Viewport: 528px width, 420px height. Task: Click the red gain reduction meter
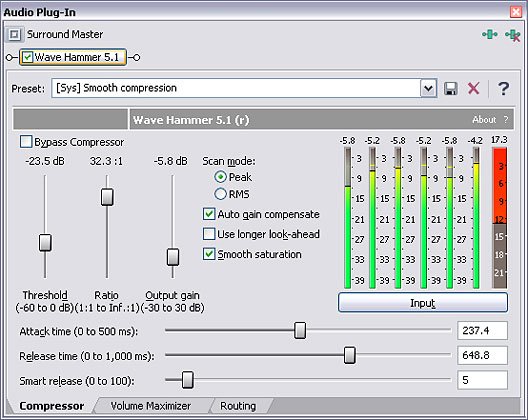point(499,218)
